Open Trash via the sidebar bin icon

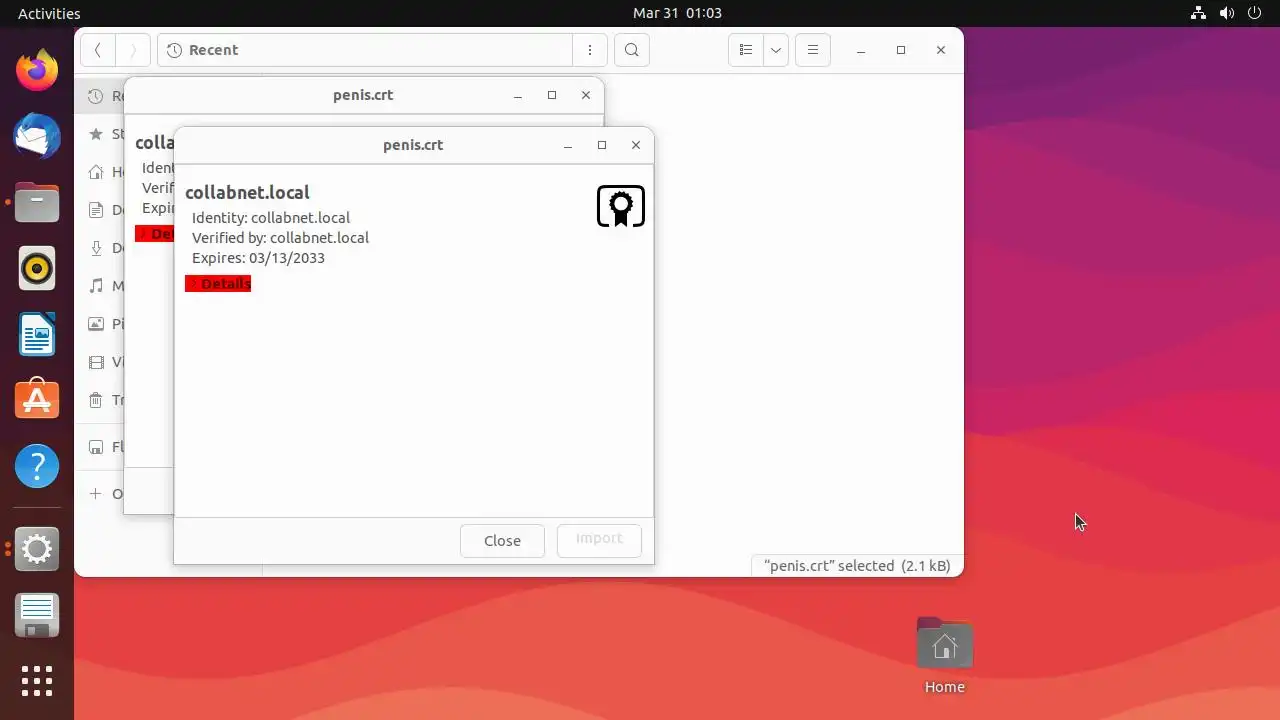[x=96, y=400]
